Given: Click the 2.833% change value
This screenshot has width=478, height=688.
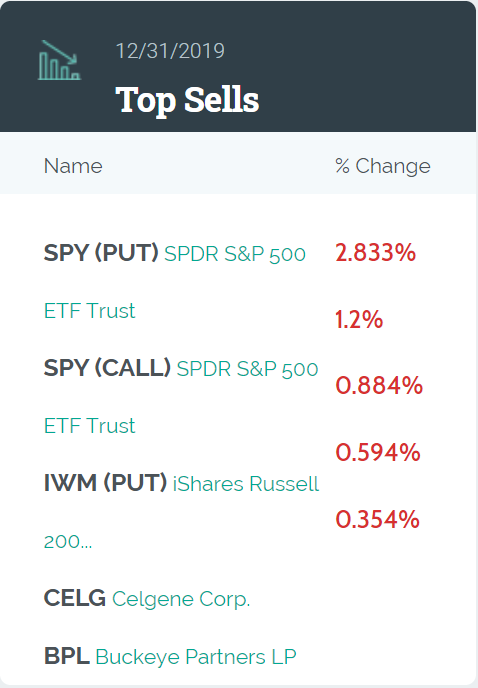Looking at the screenshot, I should (x=375, y=253).
